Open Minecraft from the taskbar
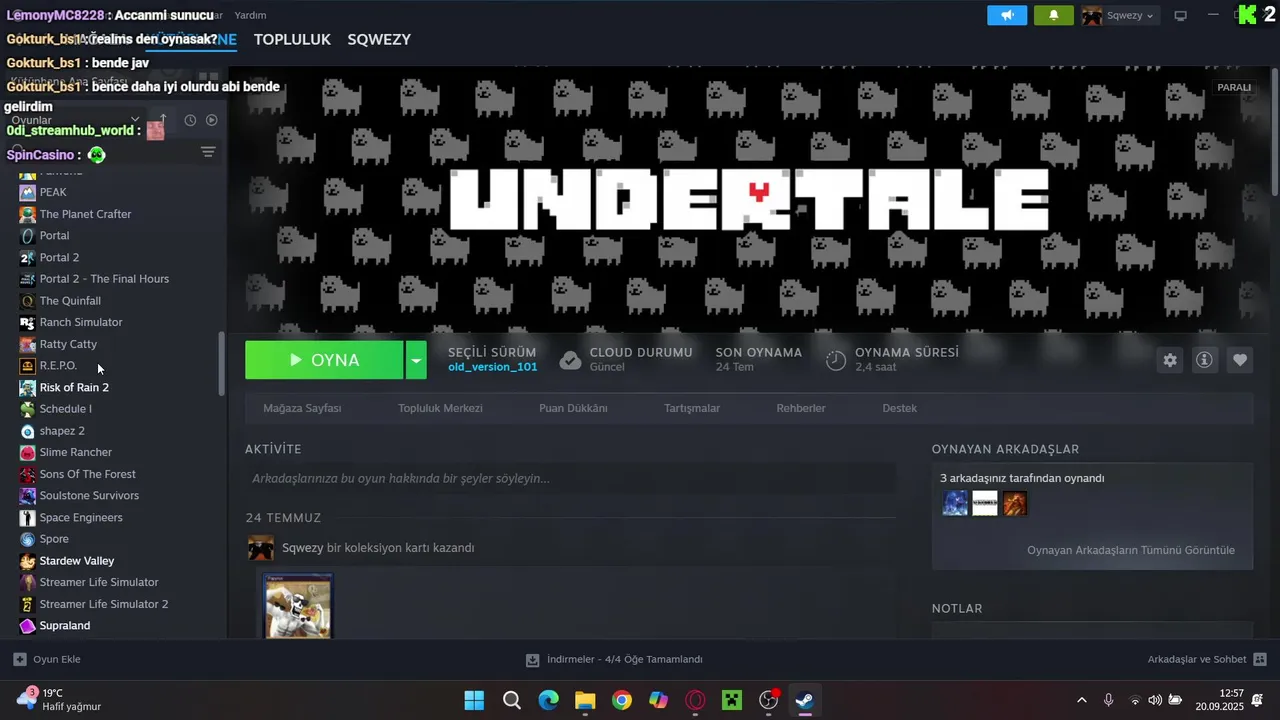Image resolution: width=1280 pixels, height=720 pixels. tap(732, 700)
